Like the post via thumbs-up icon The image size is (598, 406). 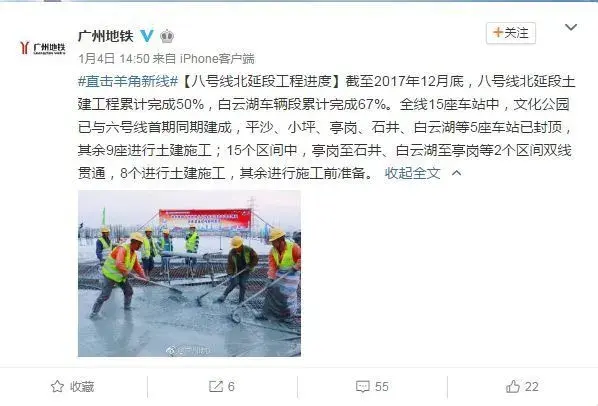click(513, 387)
